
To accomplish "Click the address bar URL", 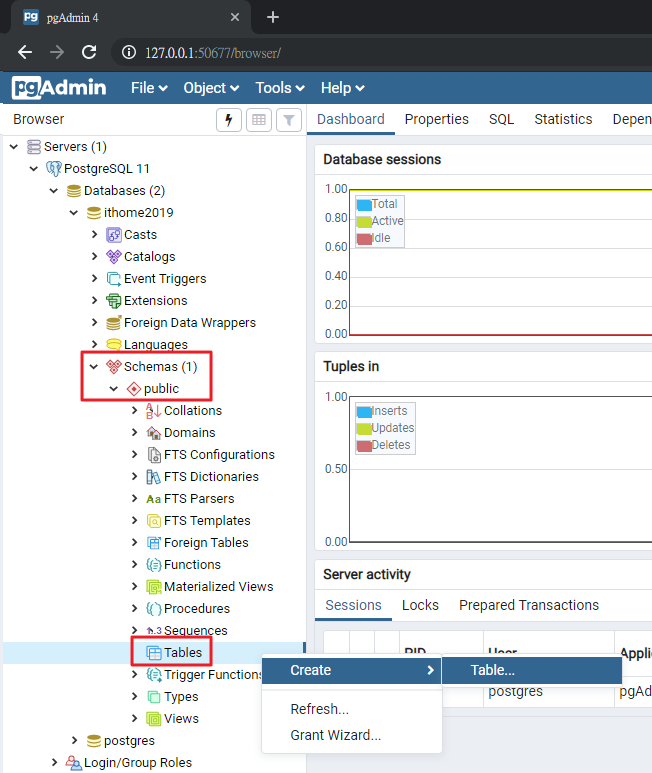I will point(213,53).
